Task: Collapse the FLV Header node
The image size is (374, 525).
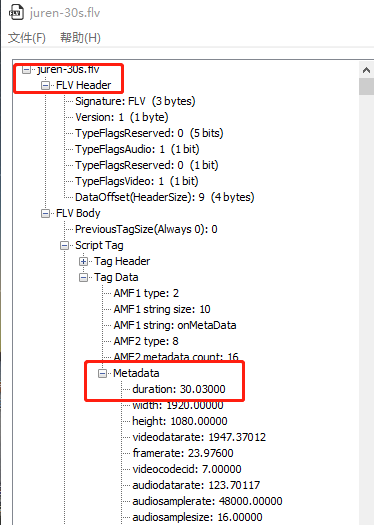Action: click(x=45, y=85)
